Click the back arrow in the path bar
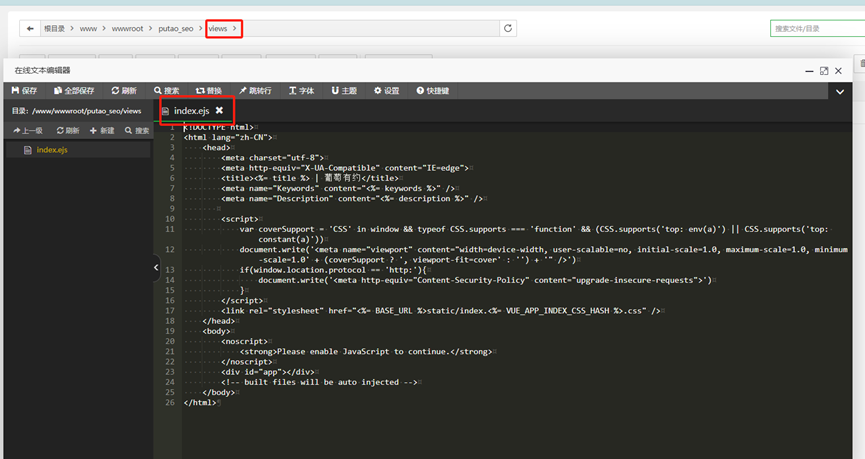The height and width of the screenshot is (459, 865). tap(30, 28)
